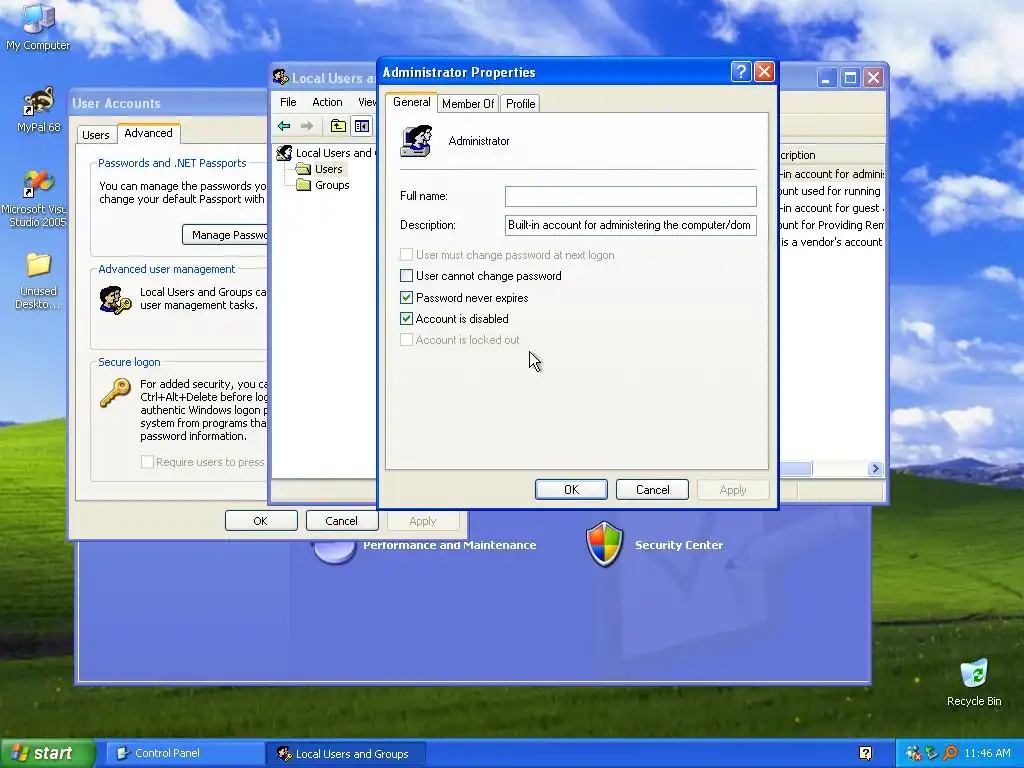Open the File menu
Image resolution: width=1024 pixels, height=768 pixels.
pos(288,103)
